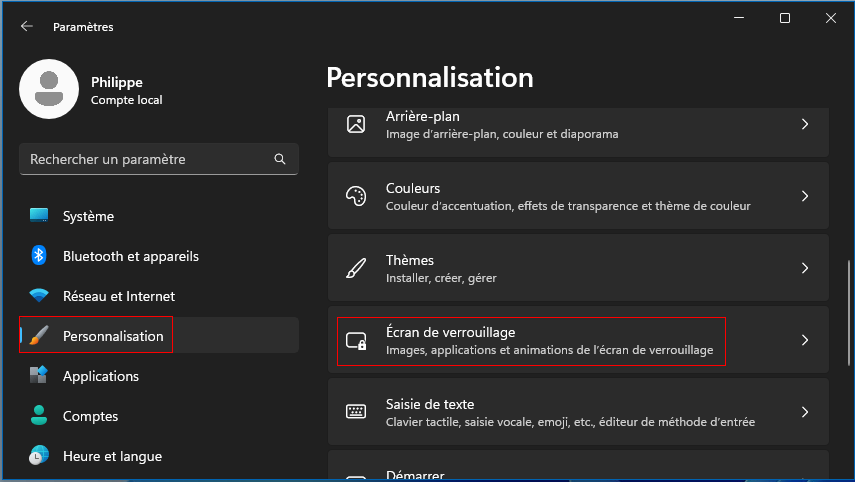
Task: Expand Couleurs settings via the chevron arrow
Action: 805,196
